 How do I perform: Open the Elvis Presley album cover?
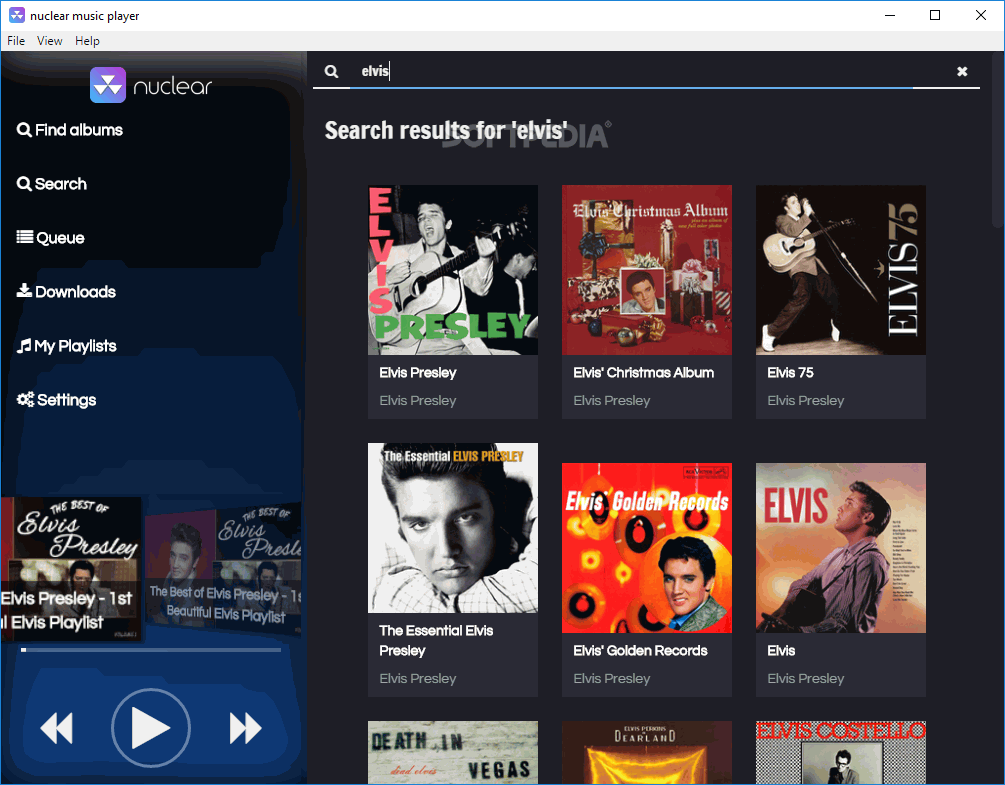[453, 270]
